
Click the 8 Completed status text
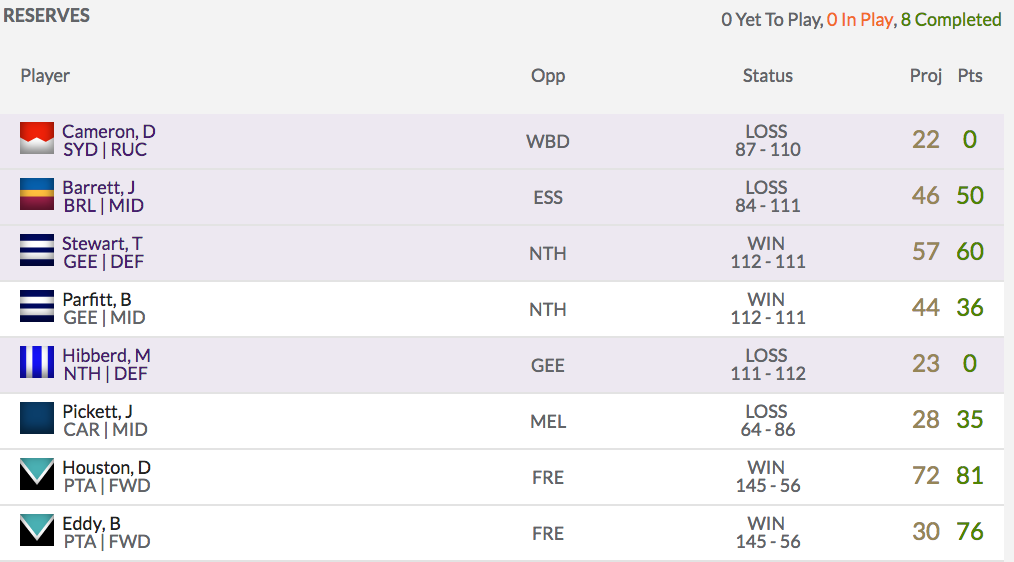[951, 20]
